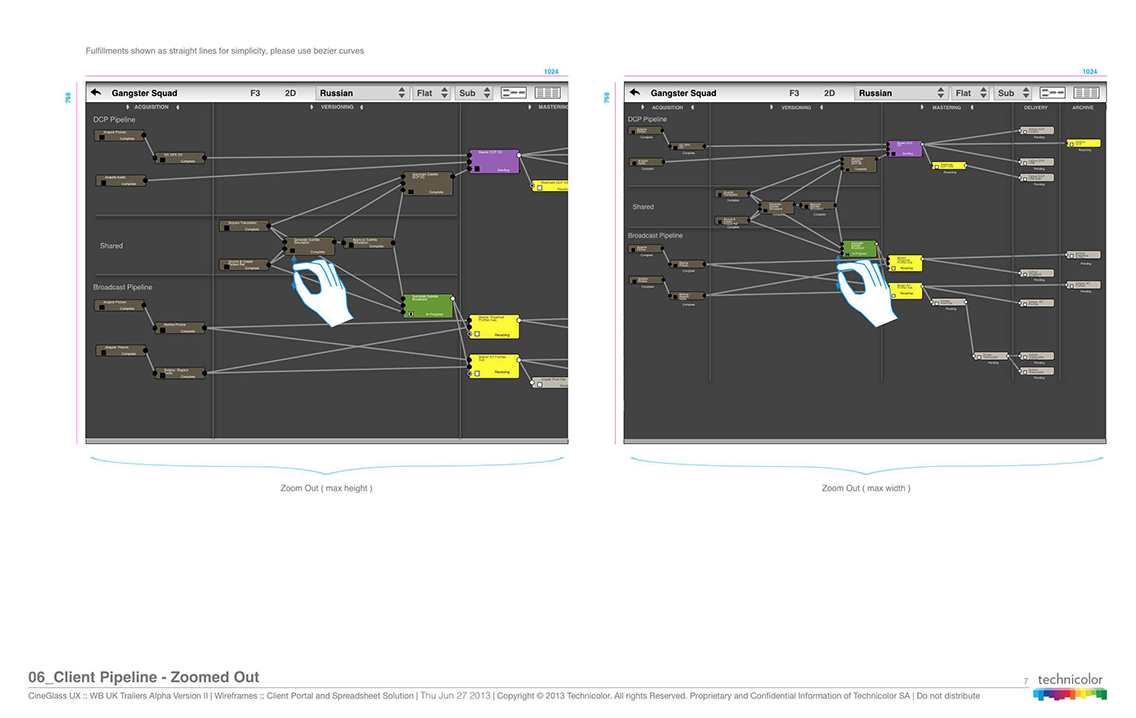Open the Flat dropdown in left wireframe
The image size is (1136, 718).
431,93
